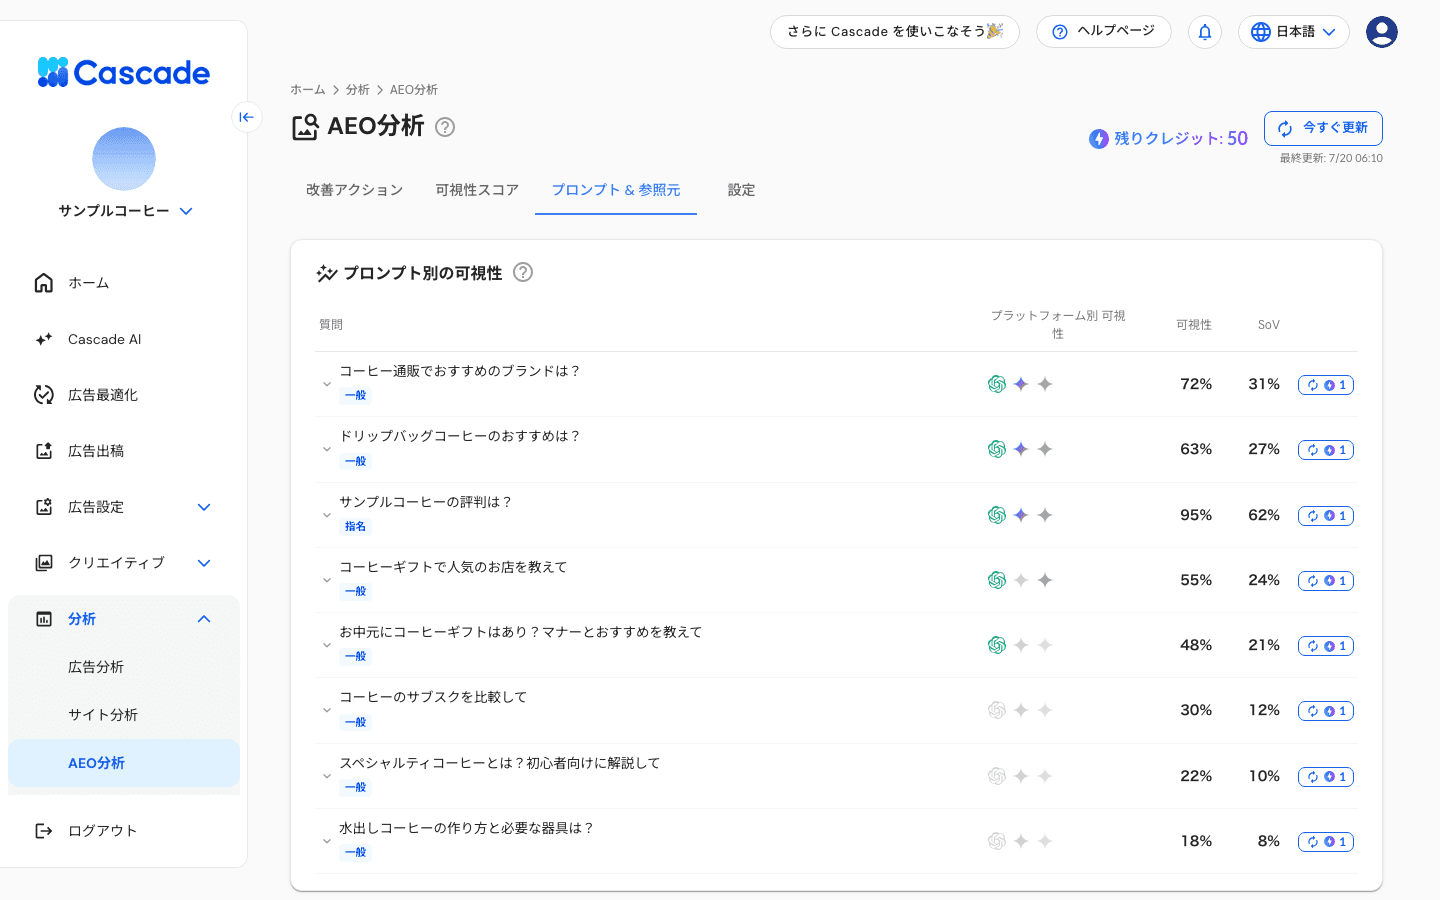
Task: Click help icon beside プロンプト別の可視性
Action: pos(523,272)
